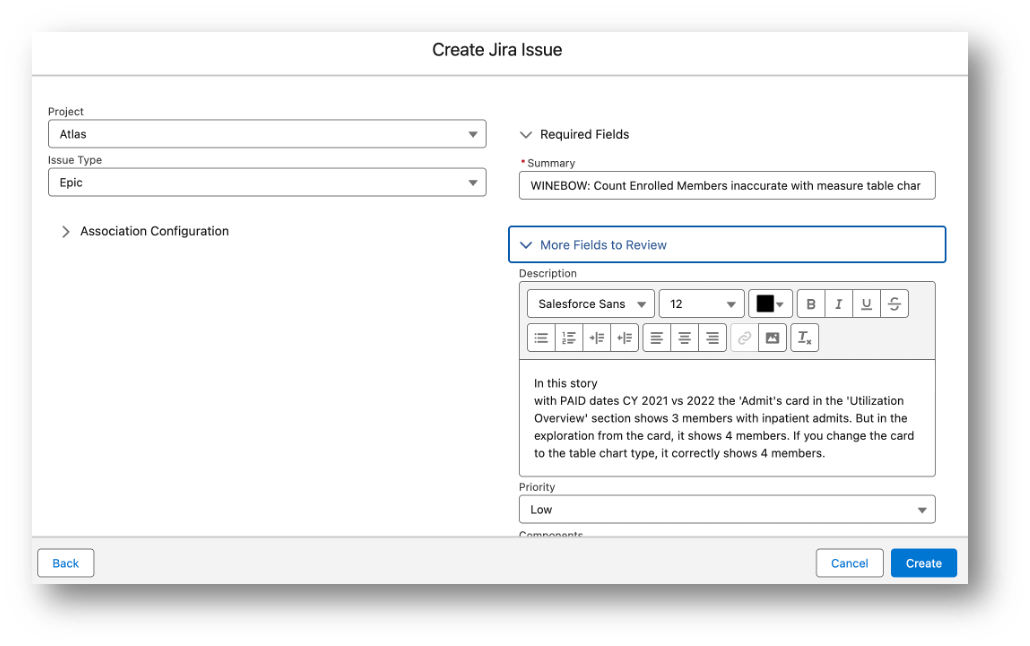Toggle bold formatting in description editor
This screenshot has width=1030, height=646.
click(811, 304)
